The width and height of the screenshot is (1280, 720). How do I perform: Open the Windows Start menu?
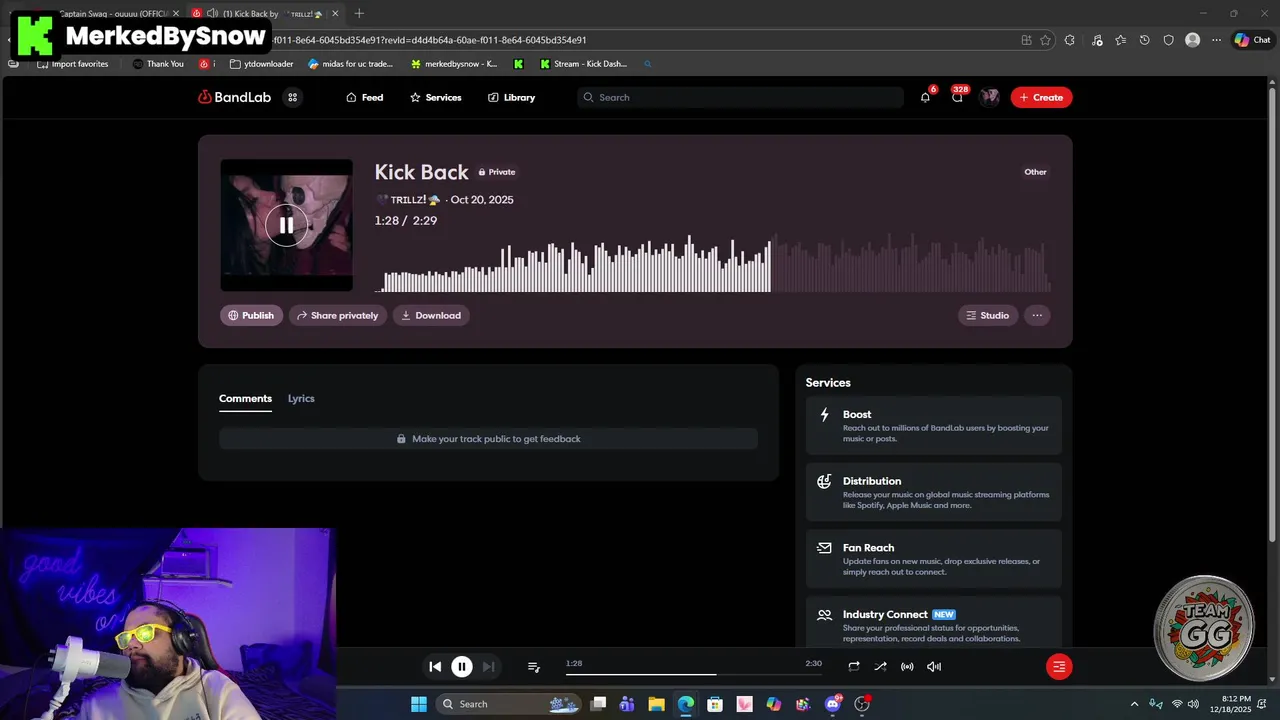(x=418, y=704)
